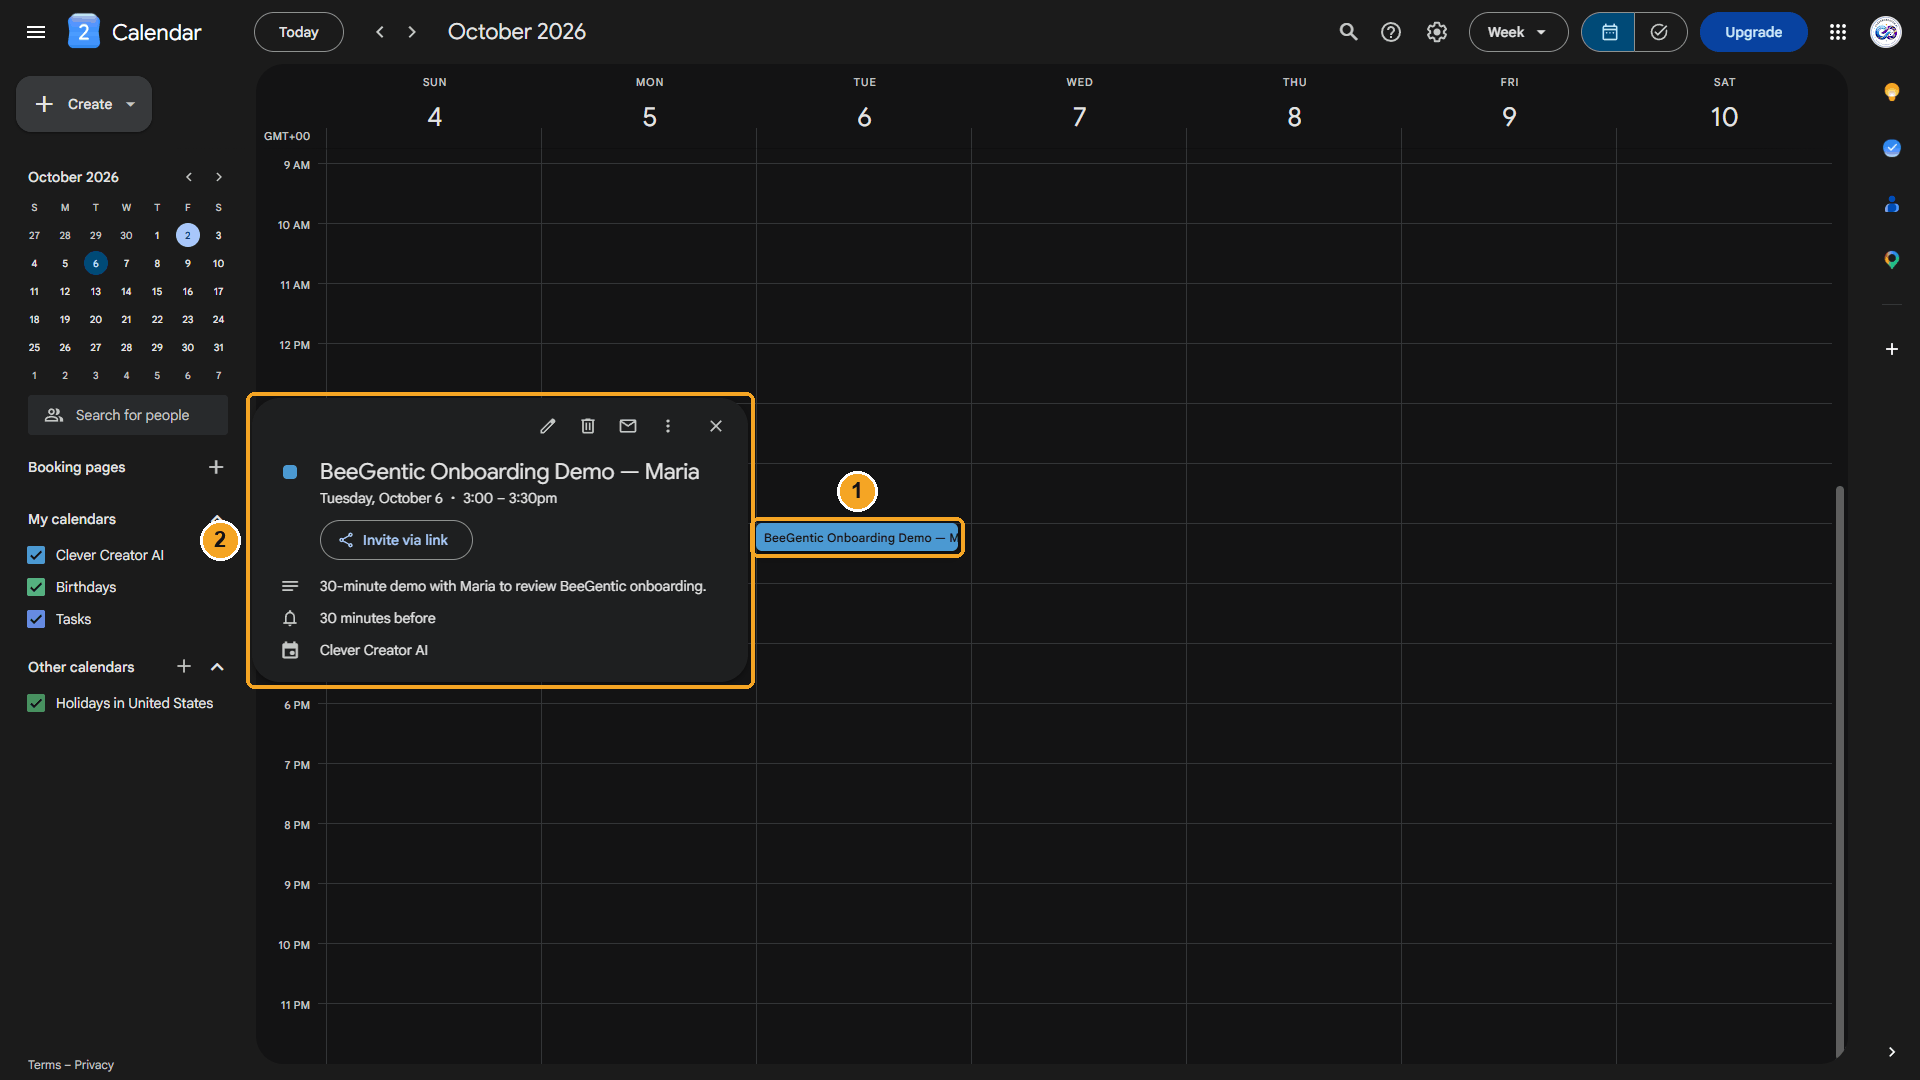Switch to Calendar view toggle
The height and width of the screenshot is (1080, 1920).
[x=1609, y=32]
